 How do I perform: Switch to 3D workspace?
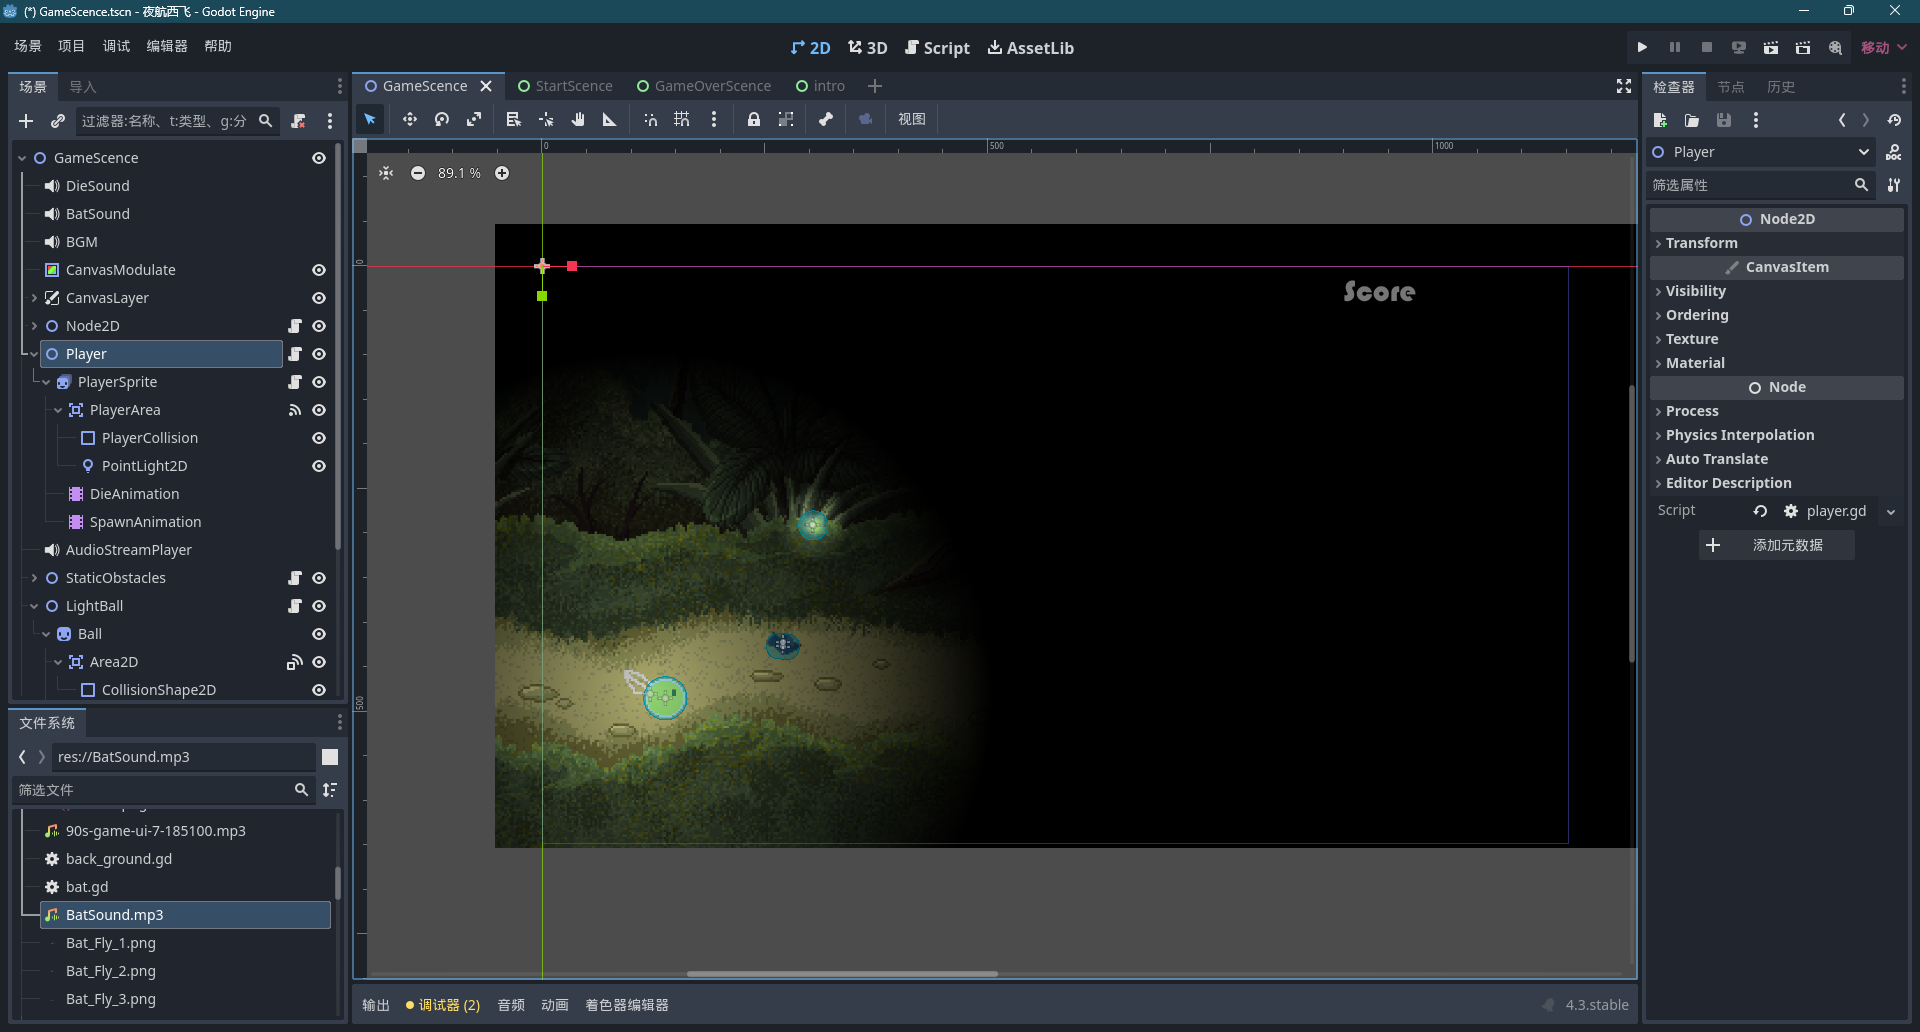coord(868,48)
